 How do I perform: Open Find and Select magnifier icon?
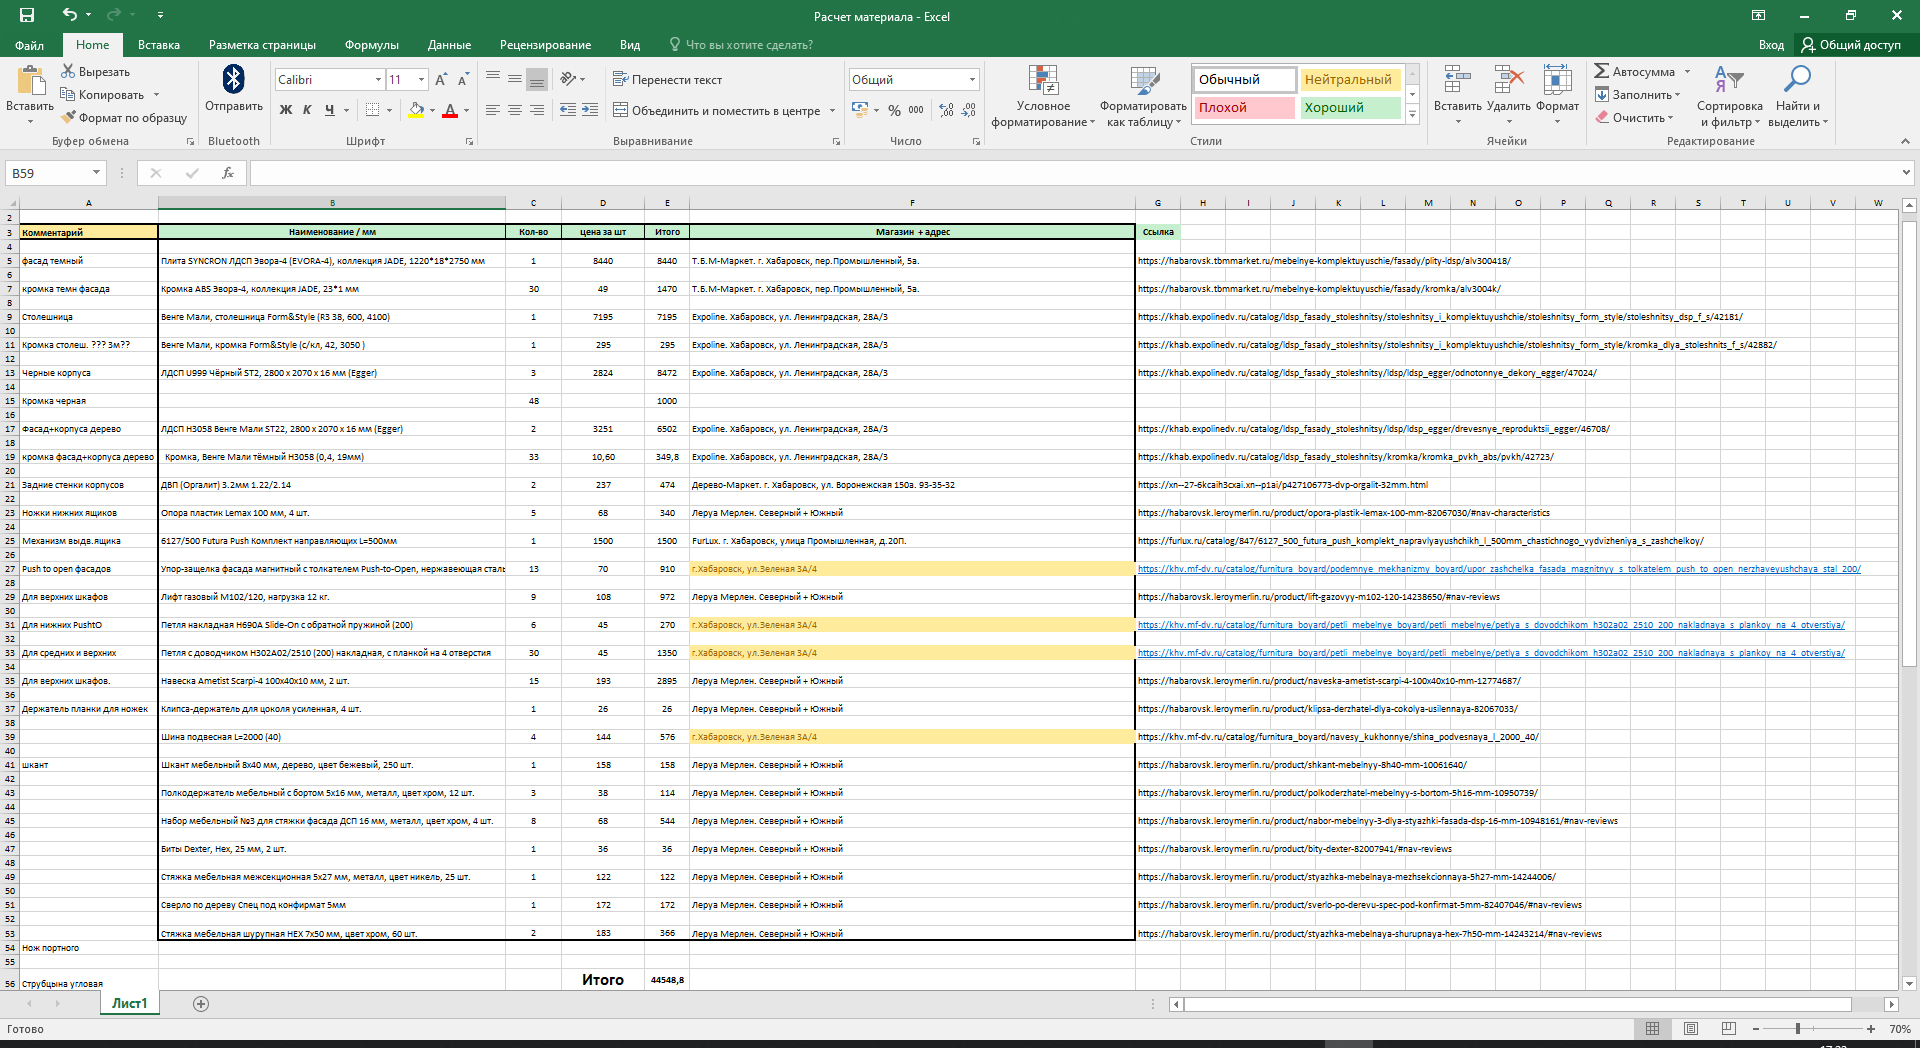click(x=1797, y=79)
